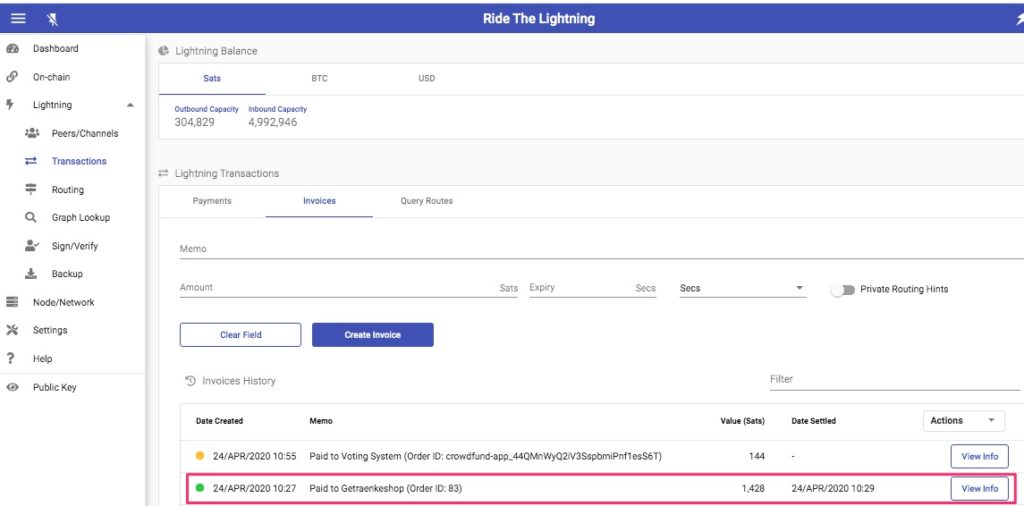Open the Secs expiry unit dropdown
This screenshot has width=1024, height=506.
pos(743,288)
